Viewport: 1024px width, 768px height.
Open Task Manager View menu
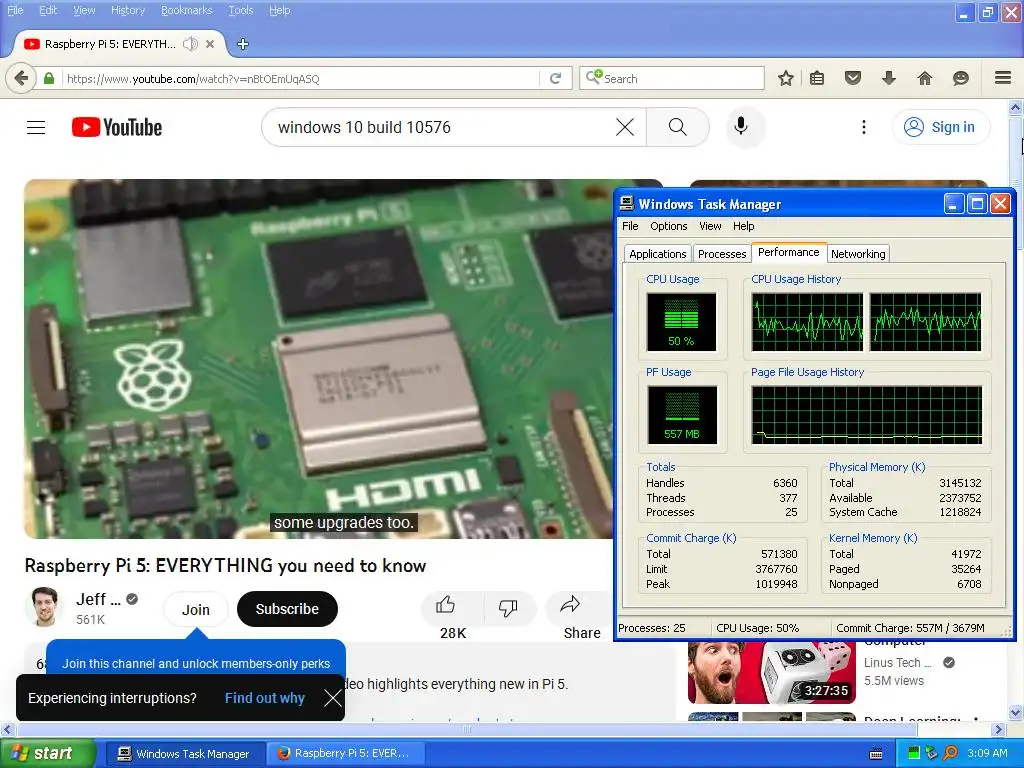coord(710,226)
